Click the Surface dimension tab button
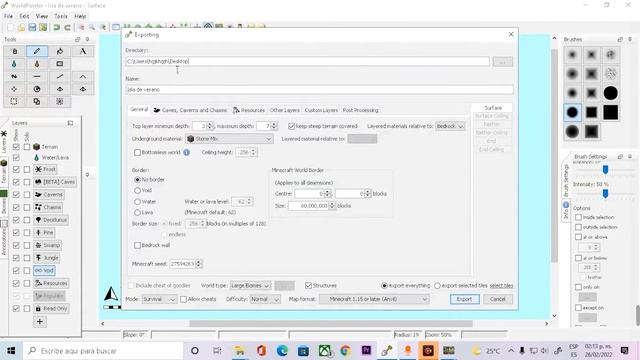 point(493,108)
